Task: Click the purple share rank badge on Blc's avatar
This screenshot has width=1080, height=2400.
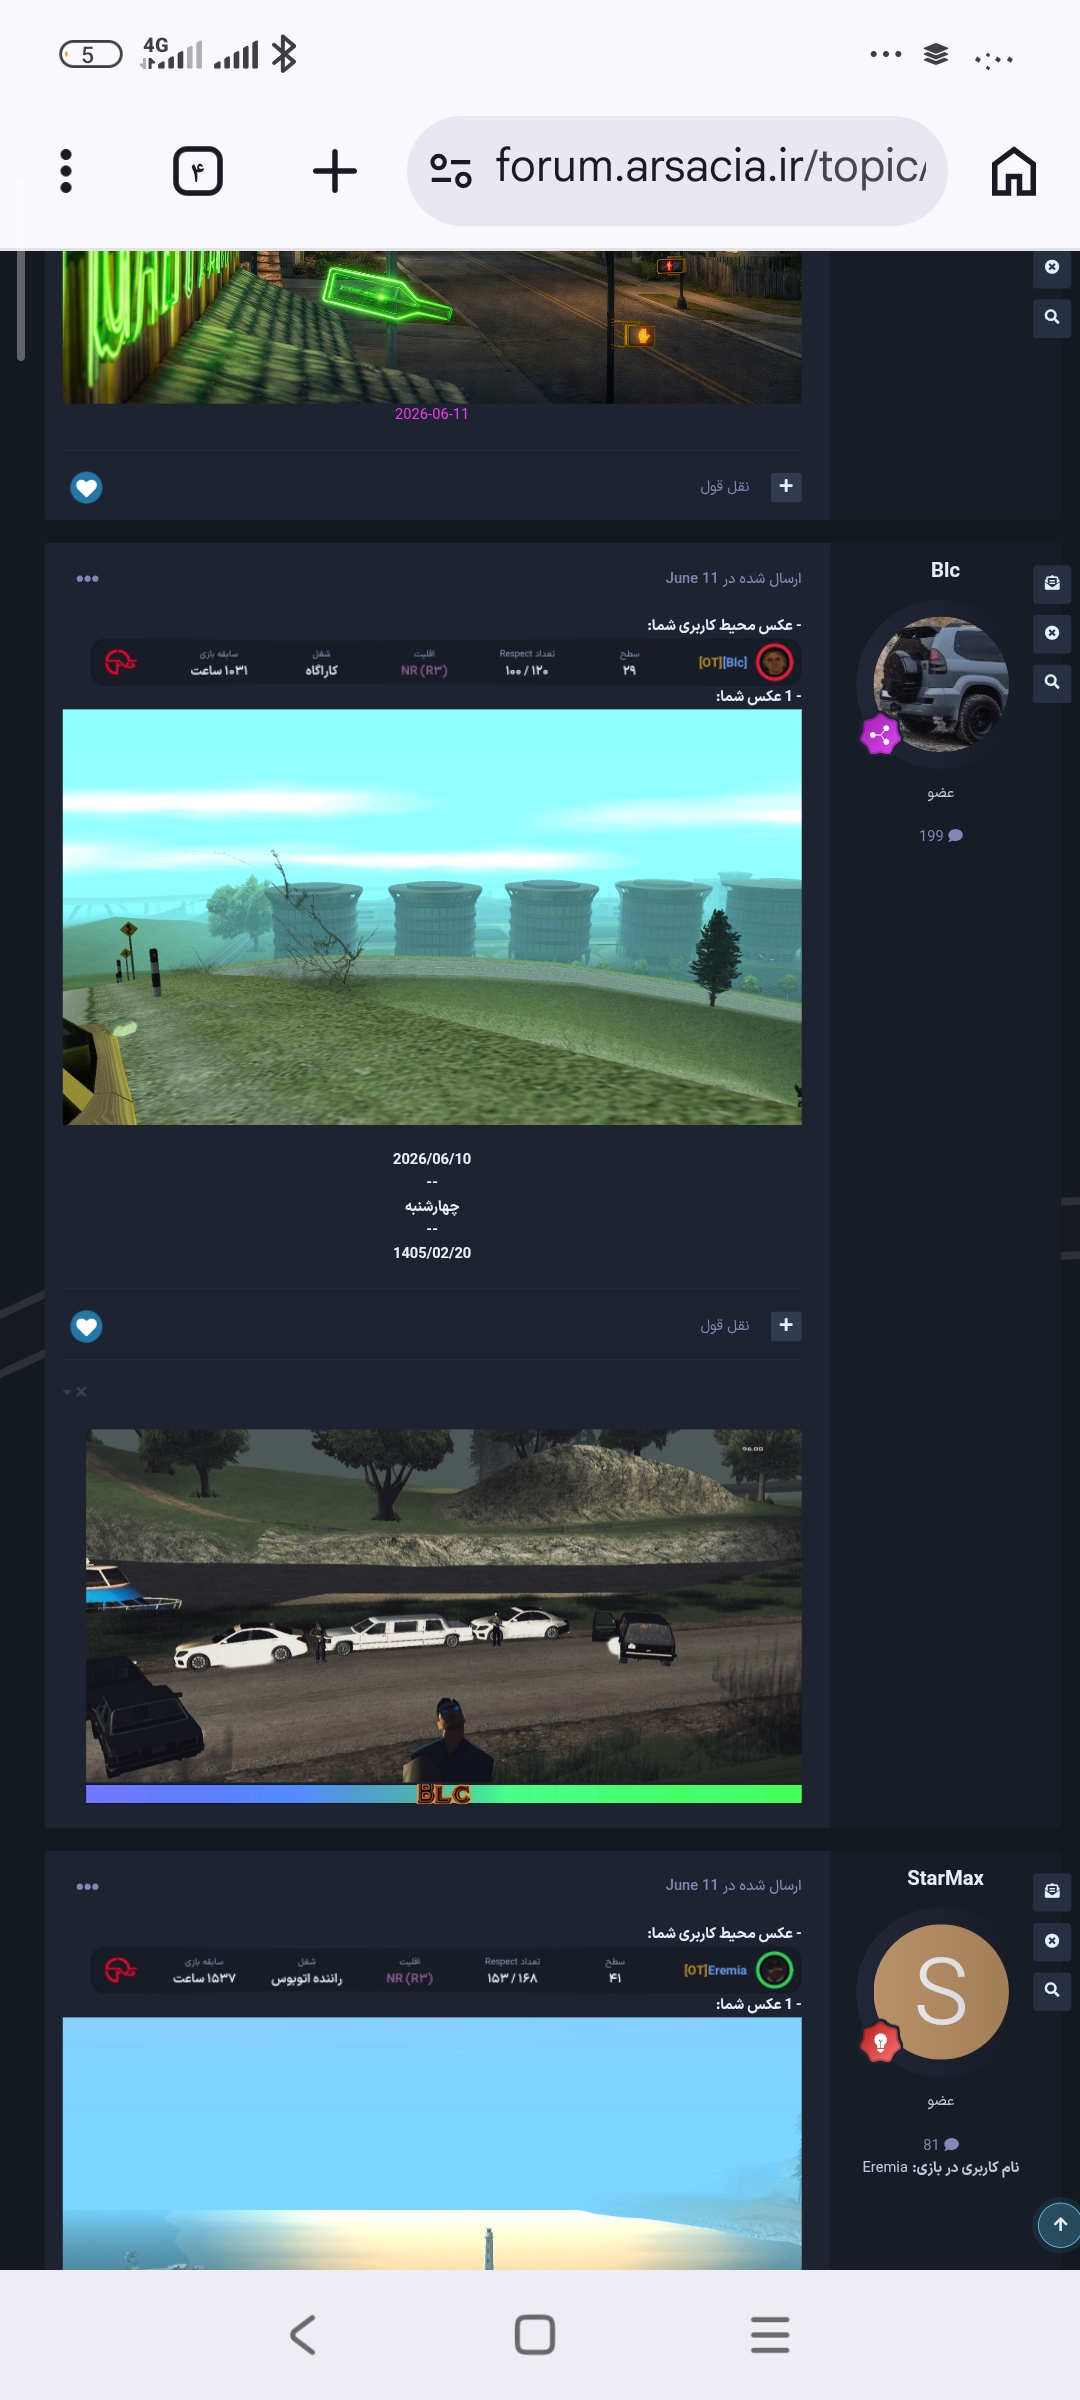Action: pos(881,735)
